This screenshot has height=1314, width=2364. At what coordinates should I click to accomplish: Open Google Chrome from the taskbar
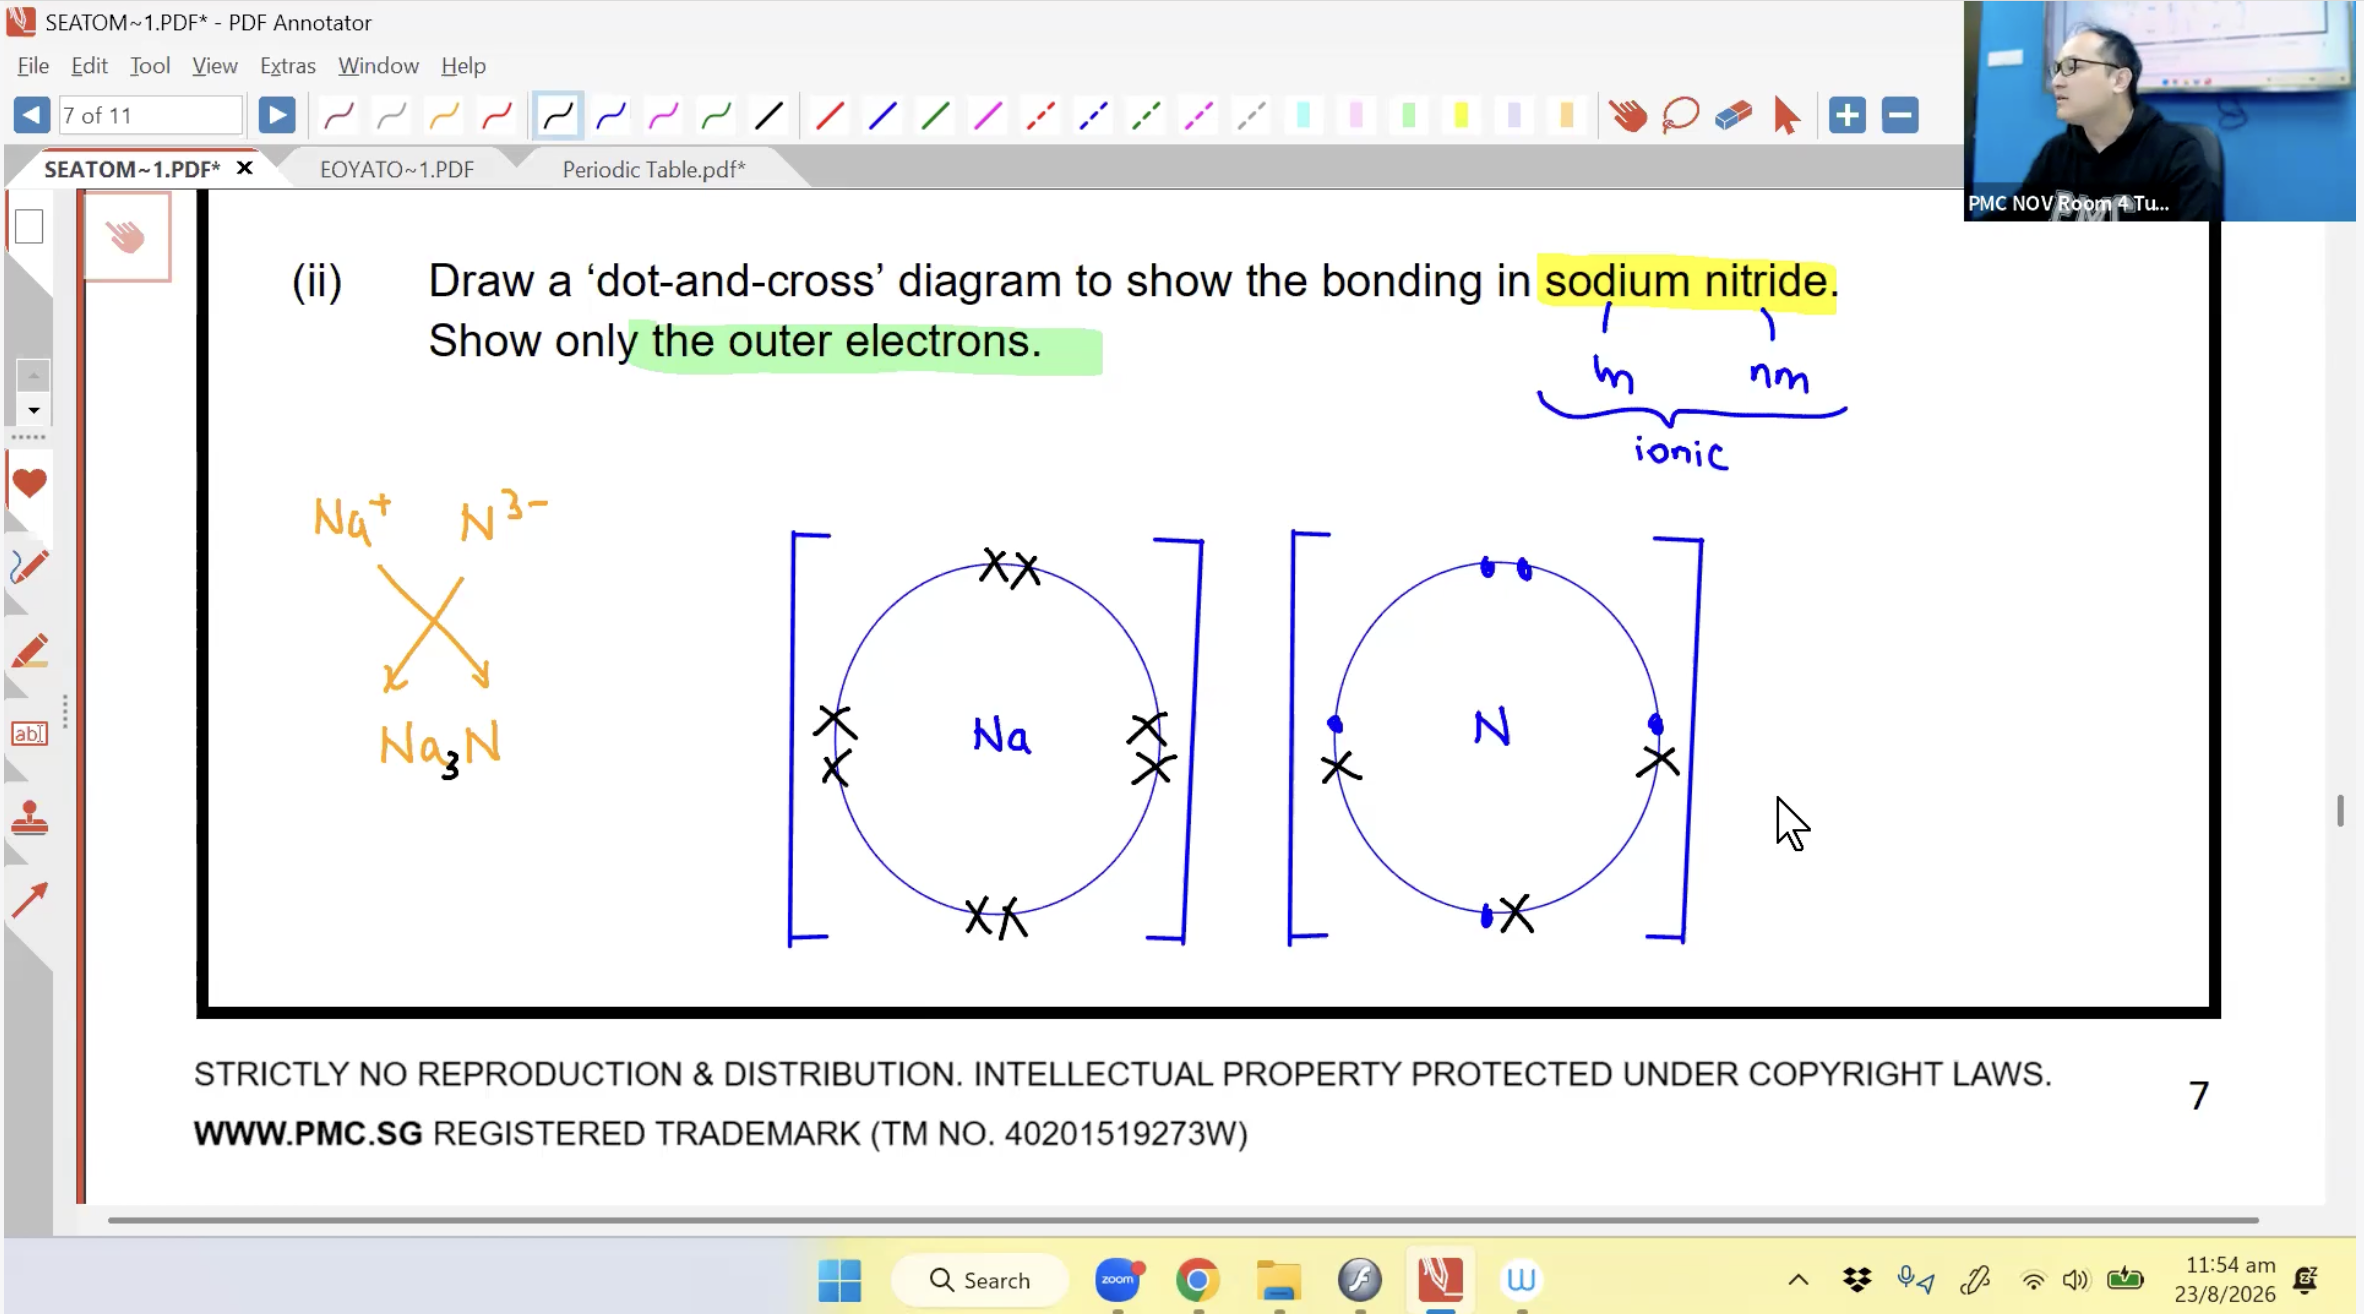coord(1198,1280)
